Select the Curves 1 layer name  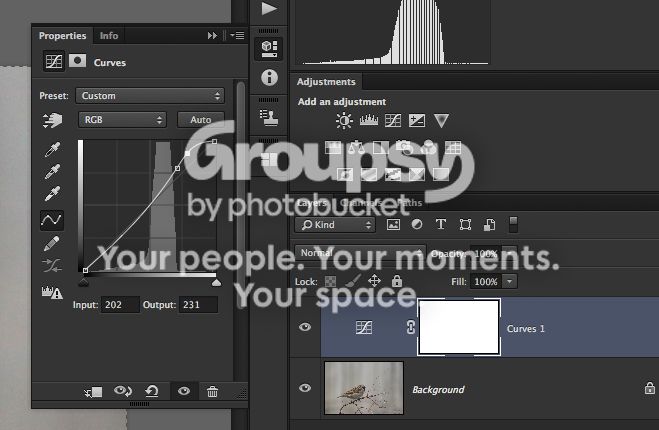click(525, 329)
